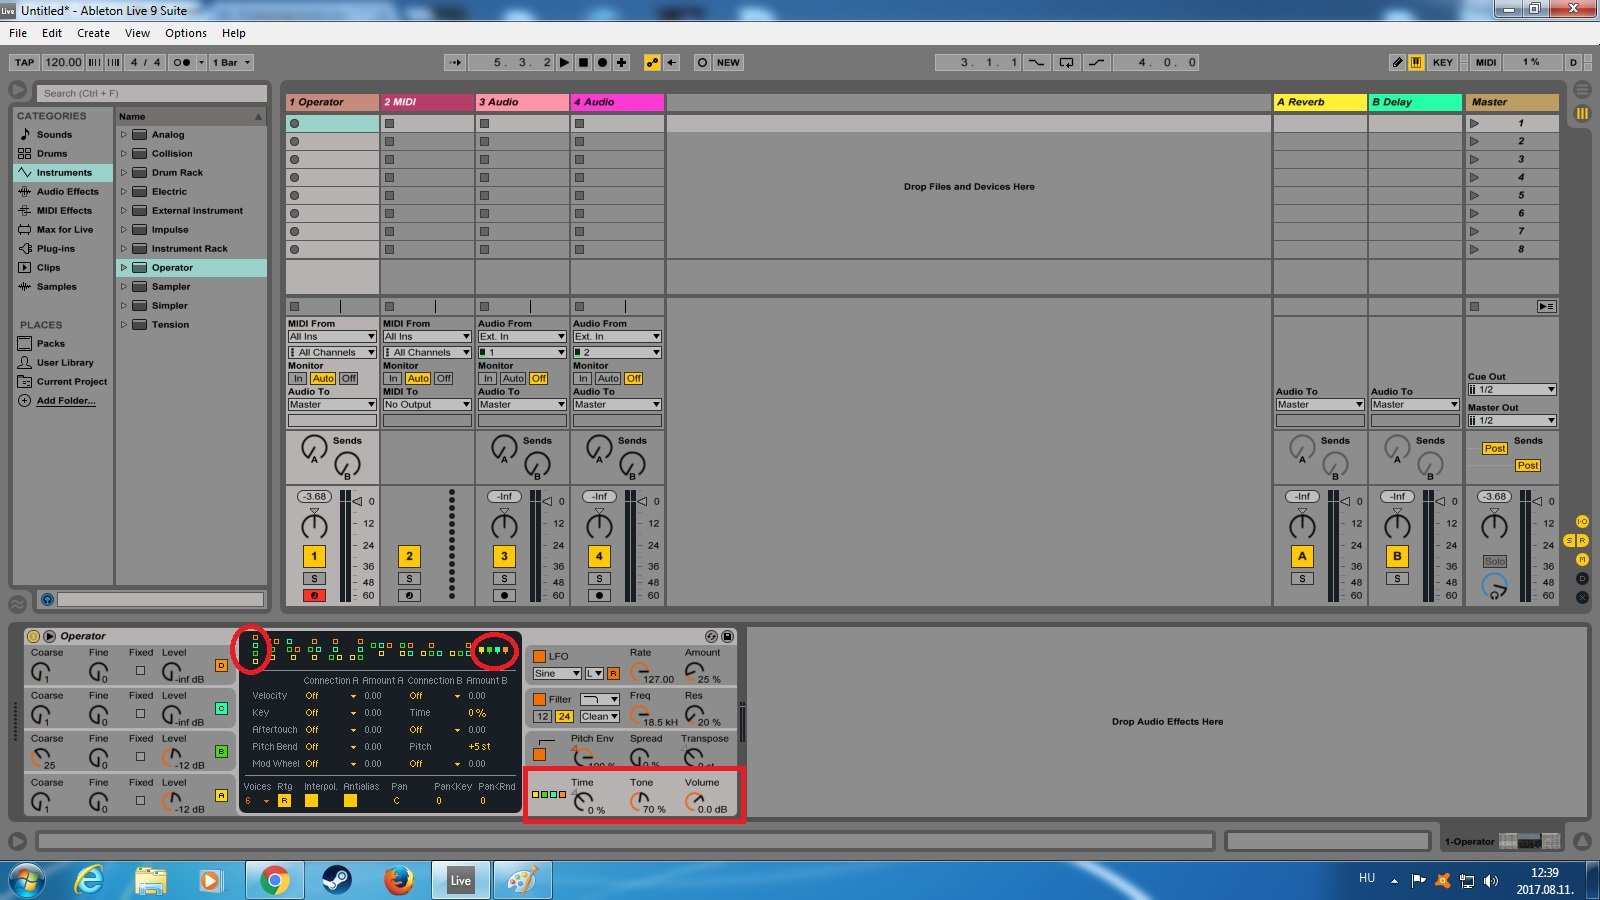Enable the LFO switch
Screen dimensions: 1600x900
click(539, 657)
